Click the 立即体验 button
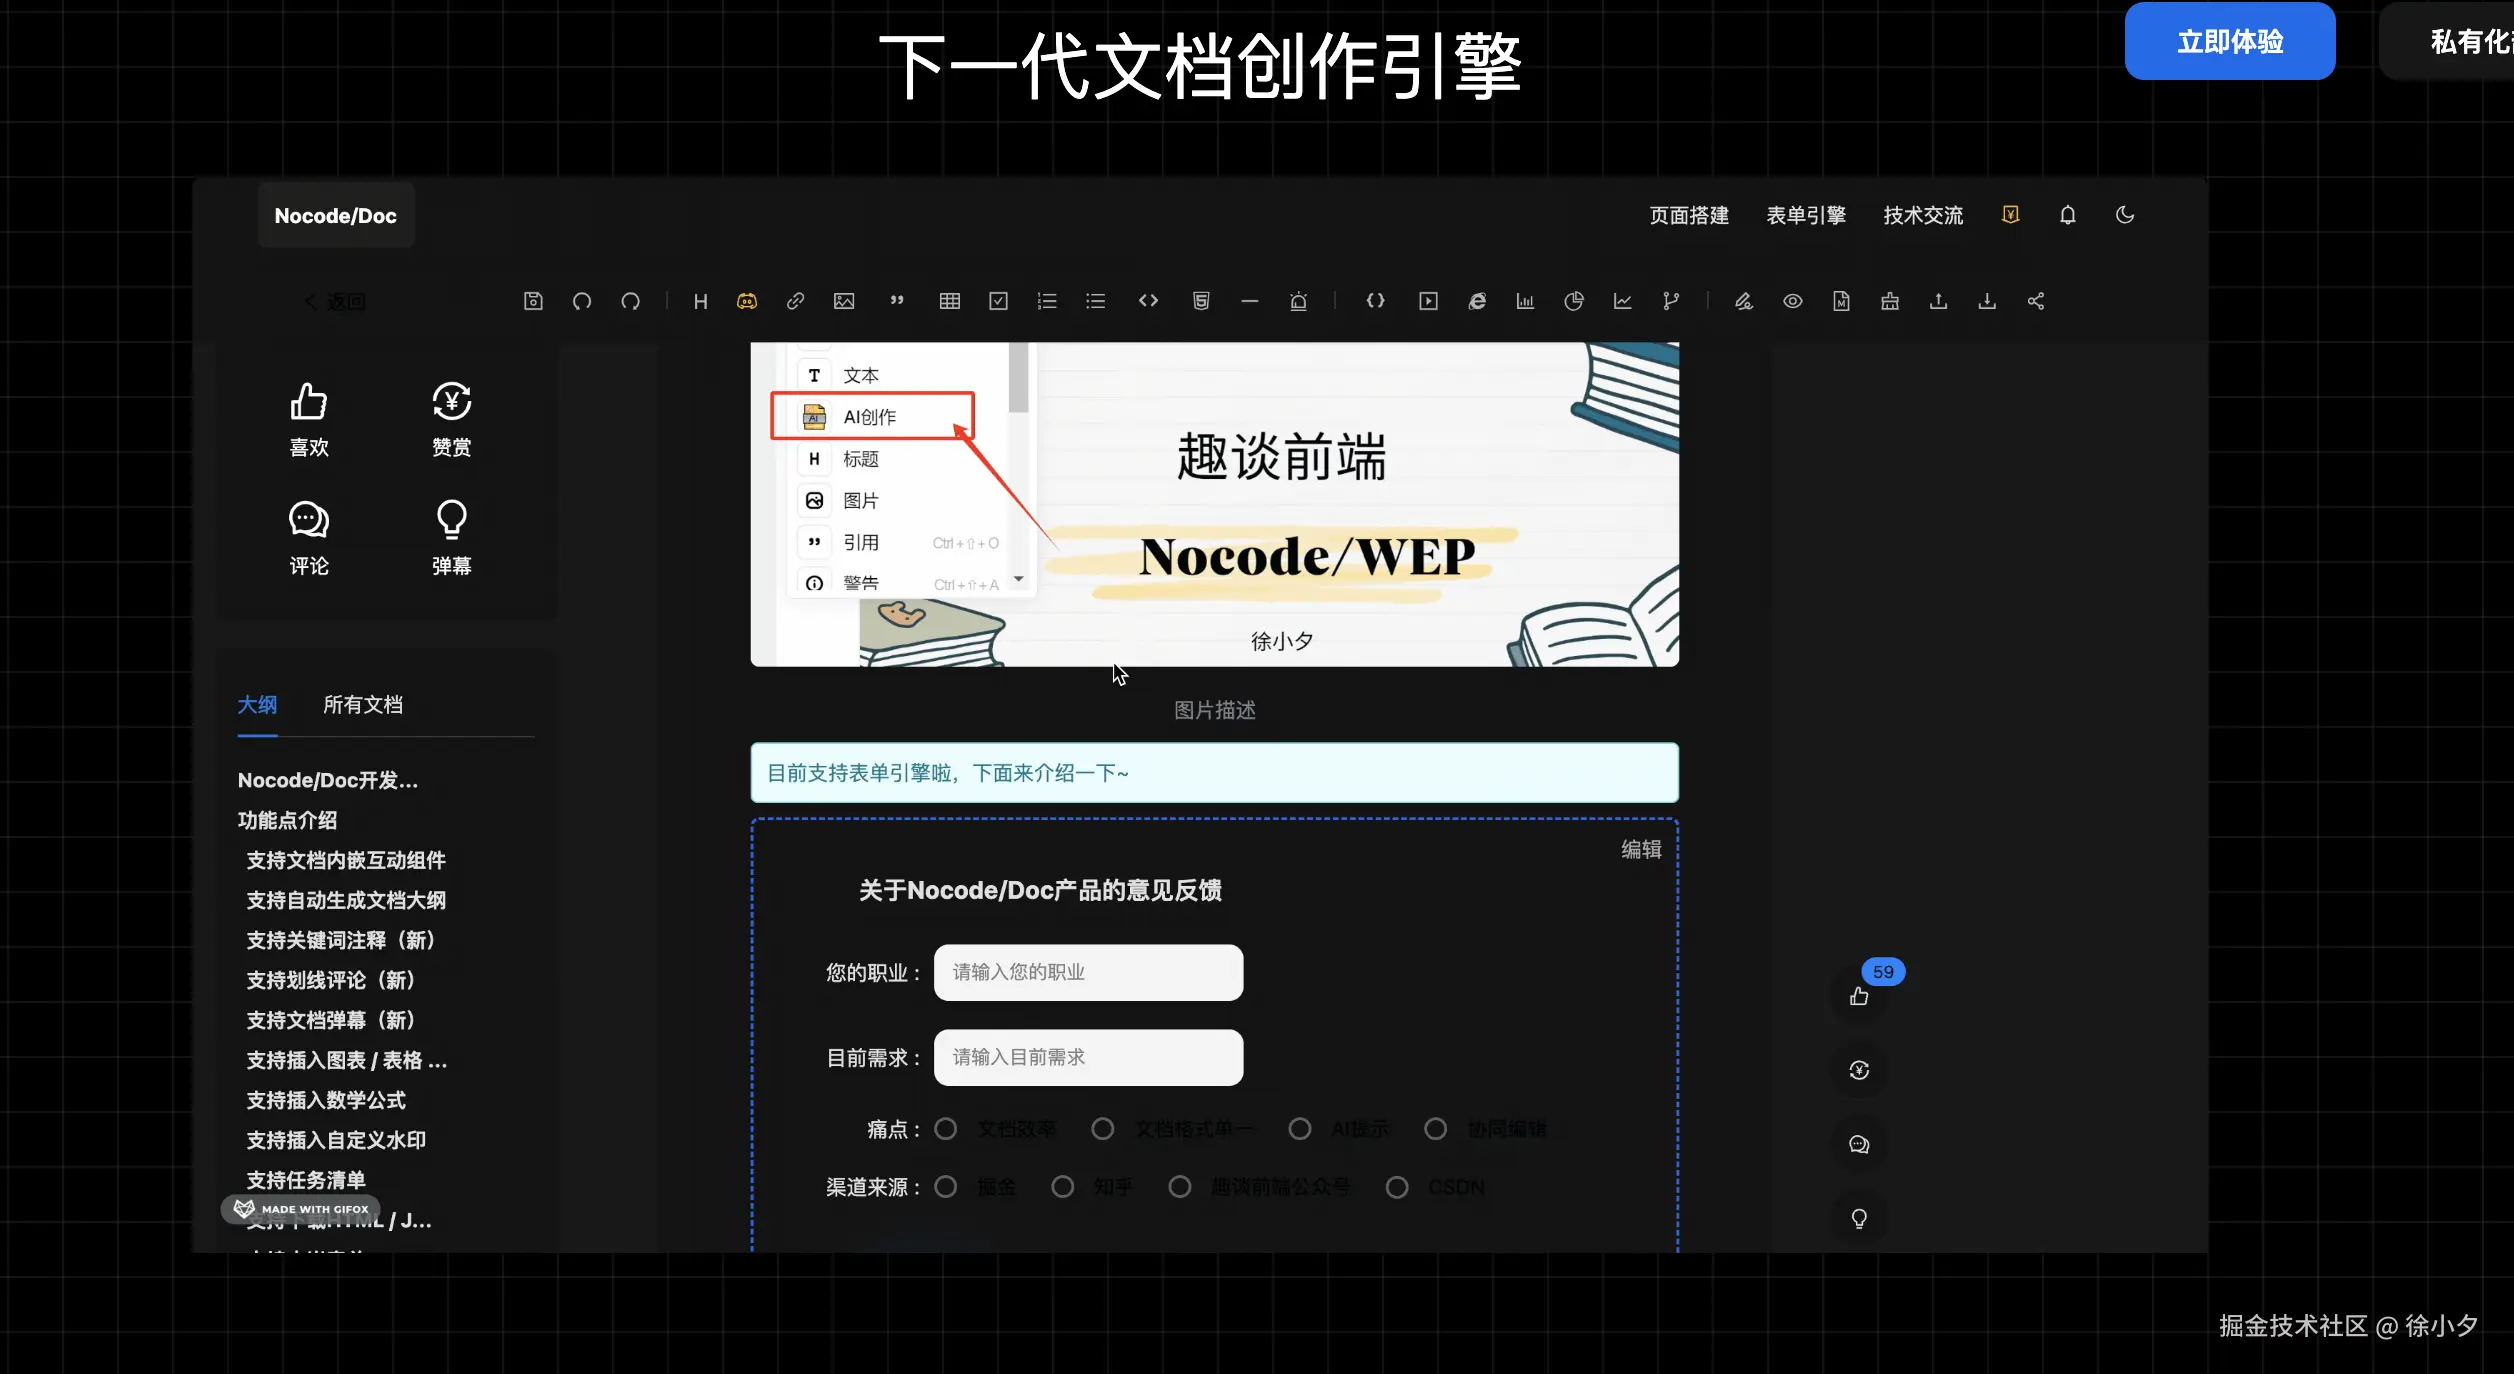The height and width of the screenshot is (1374, 2514). tap(2229, 41)
